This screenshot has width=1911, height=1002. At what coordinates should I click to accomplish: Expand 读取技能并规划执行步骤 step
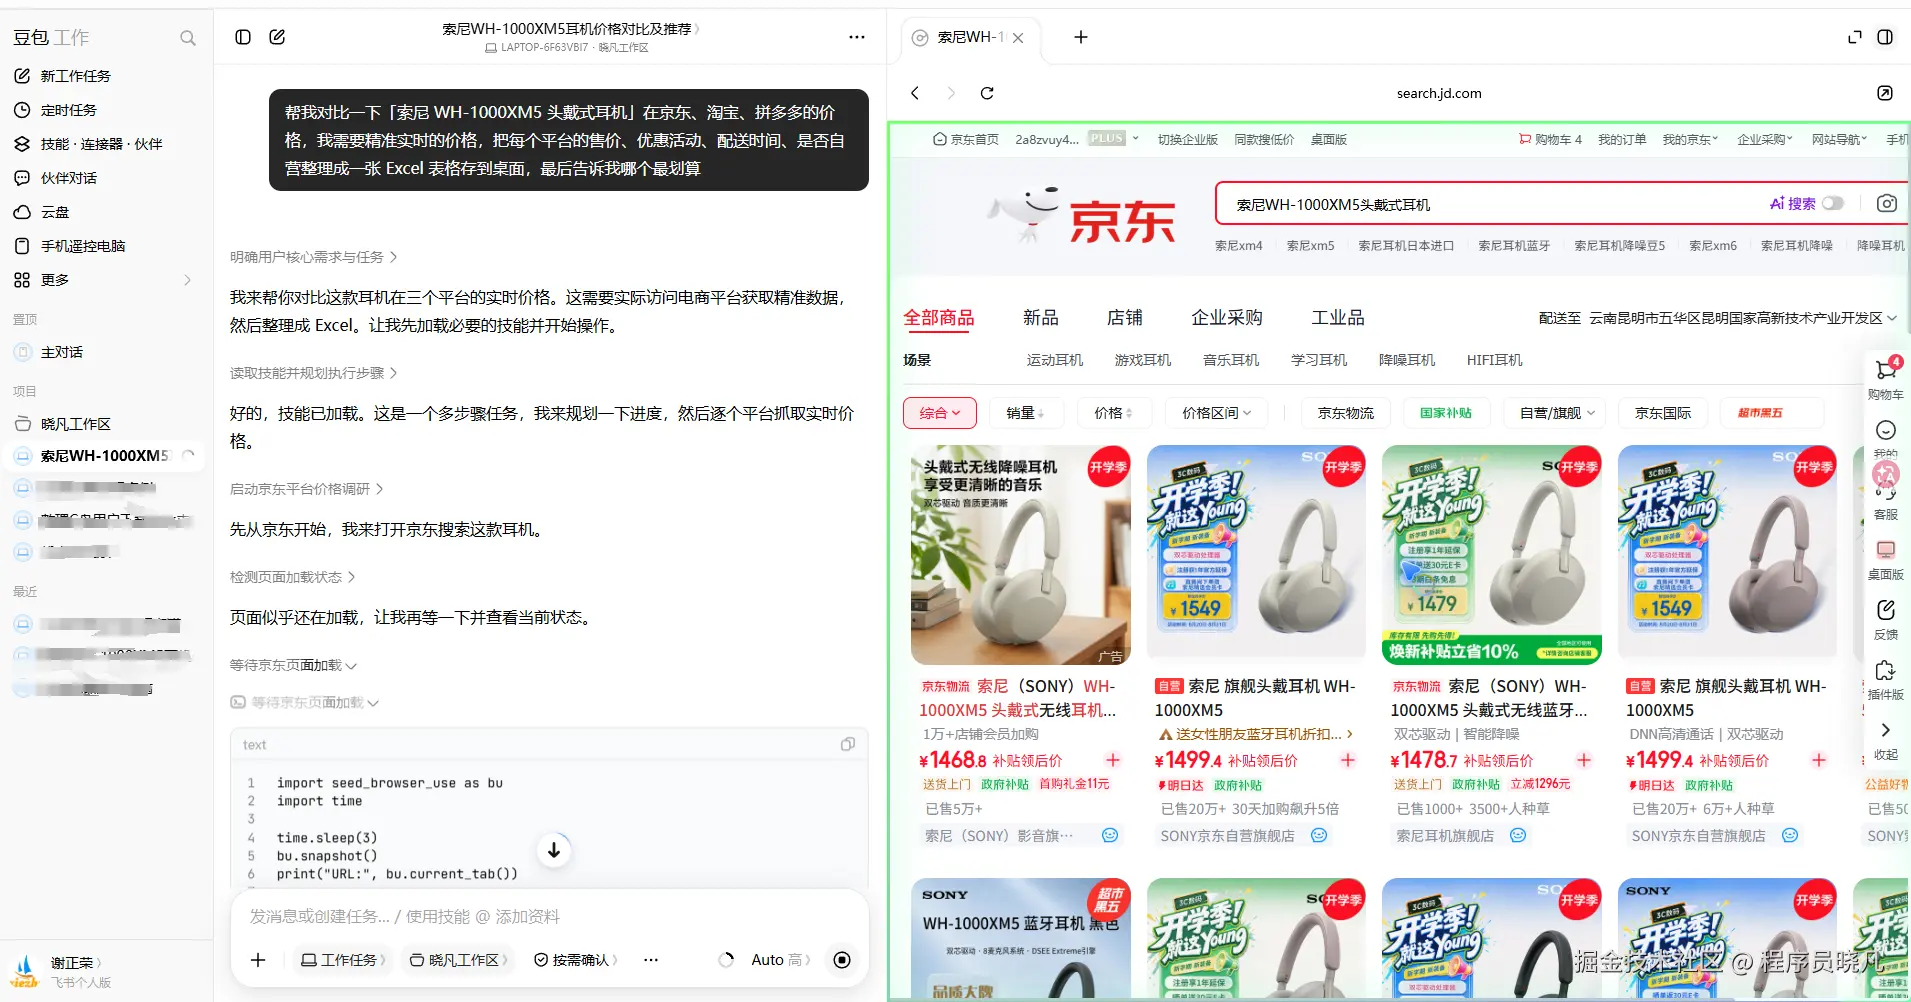[x=314, y=373]
